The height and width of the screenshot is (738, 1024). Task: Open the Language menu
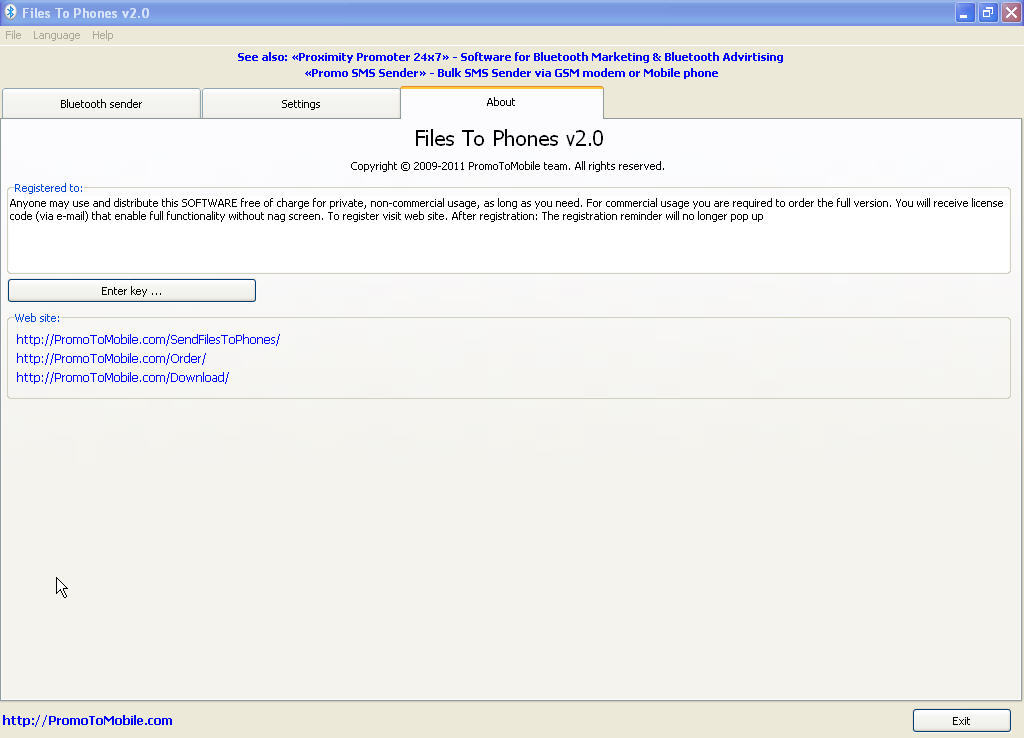(57, 35)
